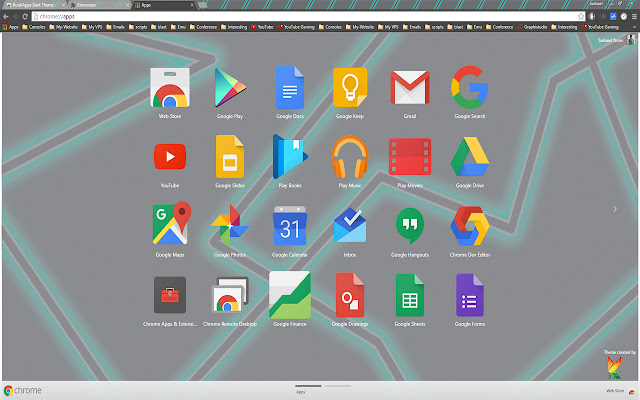Switch to the Dark Theme tab
The height and width of the screenshot is (400, 640).
(34, 5)
